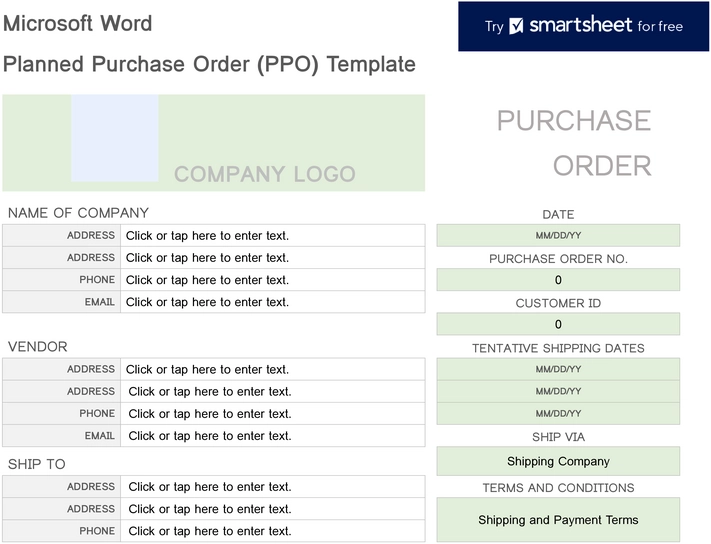
Task: Click the VENDOR email text field
Action: (x=272, y=436)
